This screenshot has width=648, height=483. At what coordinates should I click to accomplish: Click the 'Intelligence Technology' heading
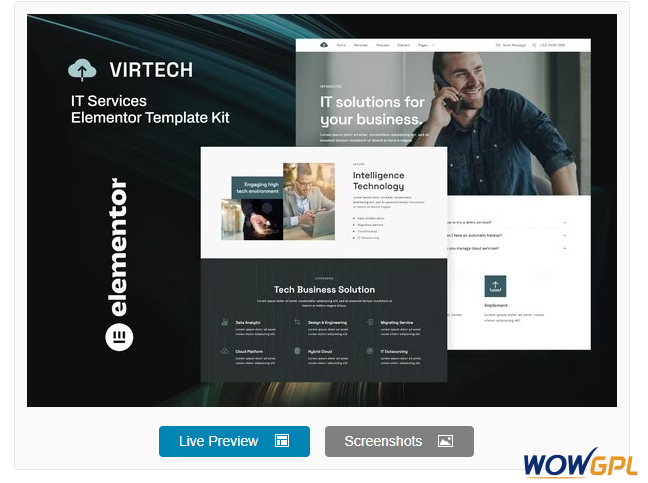tap(379, 181)
